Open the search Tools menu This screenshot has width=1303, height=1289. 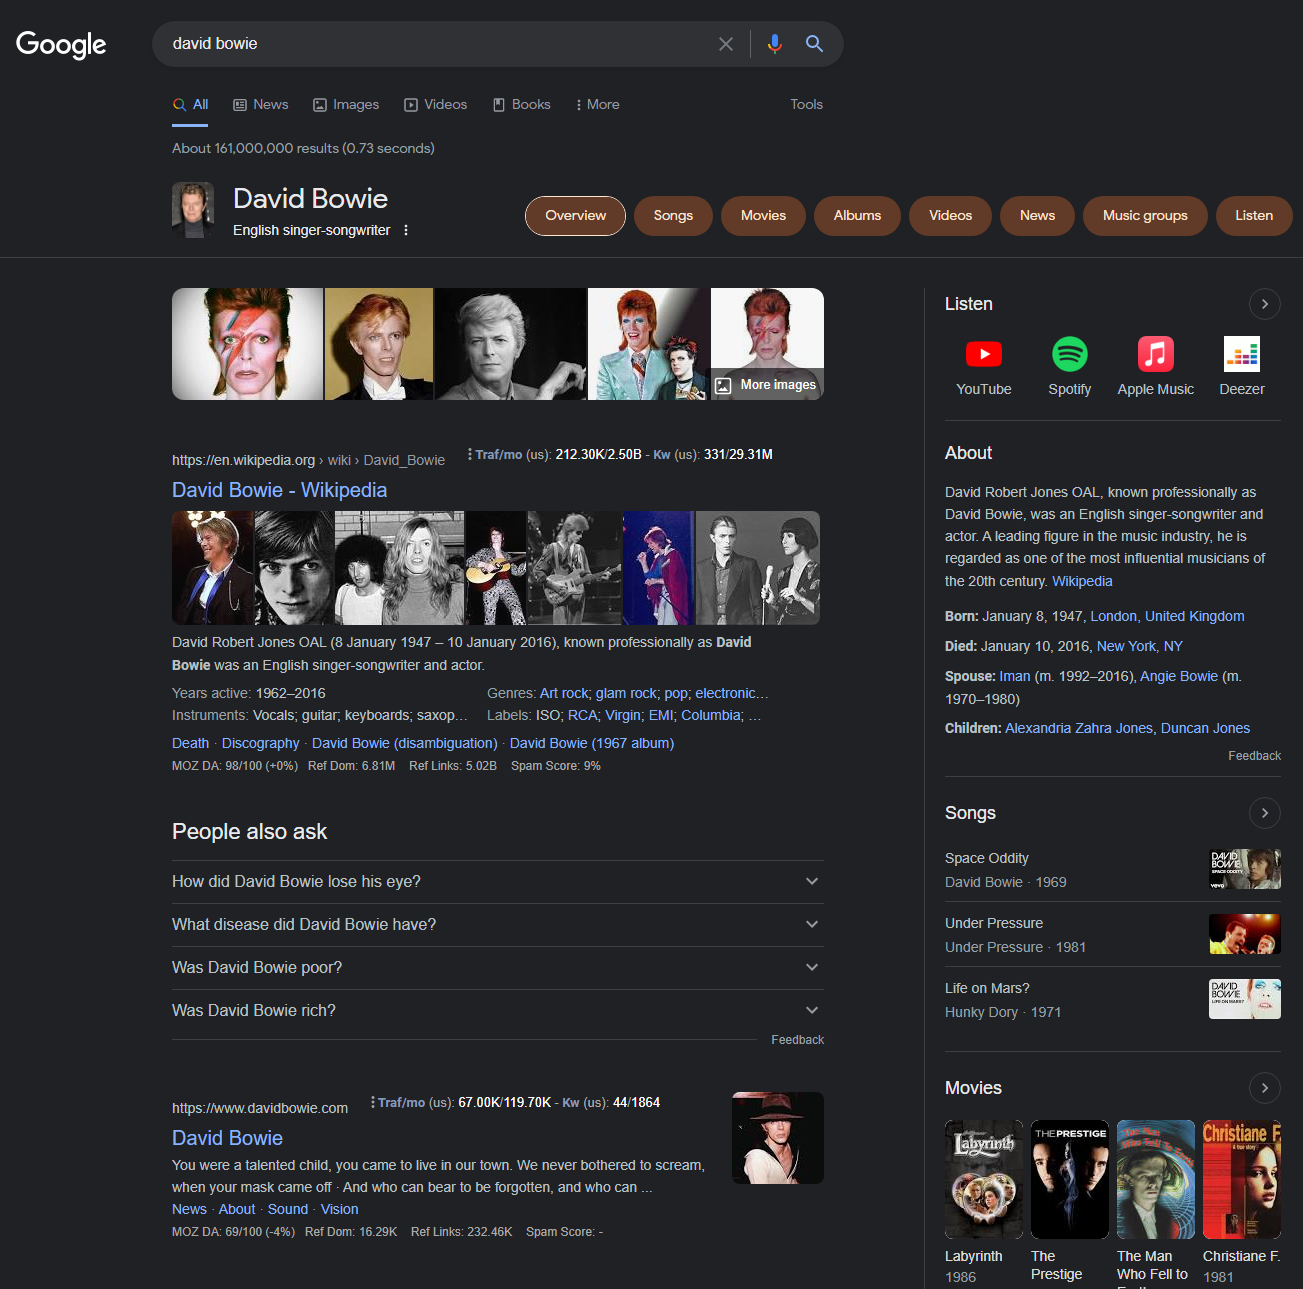pyautogui.click(x=806, y=104)
